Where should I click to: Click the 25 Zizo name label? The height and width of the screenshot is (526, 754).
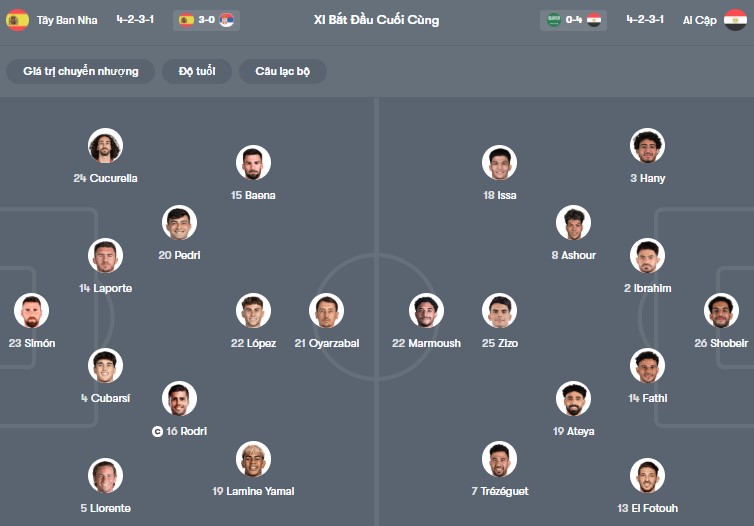[499, 343]
